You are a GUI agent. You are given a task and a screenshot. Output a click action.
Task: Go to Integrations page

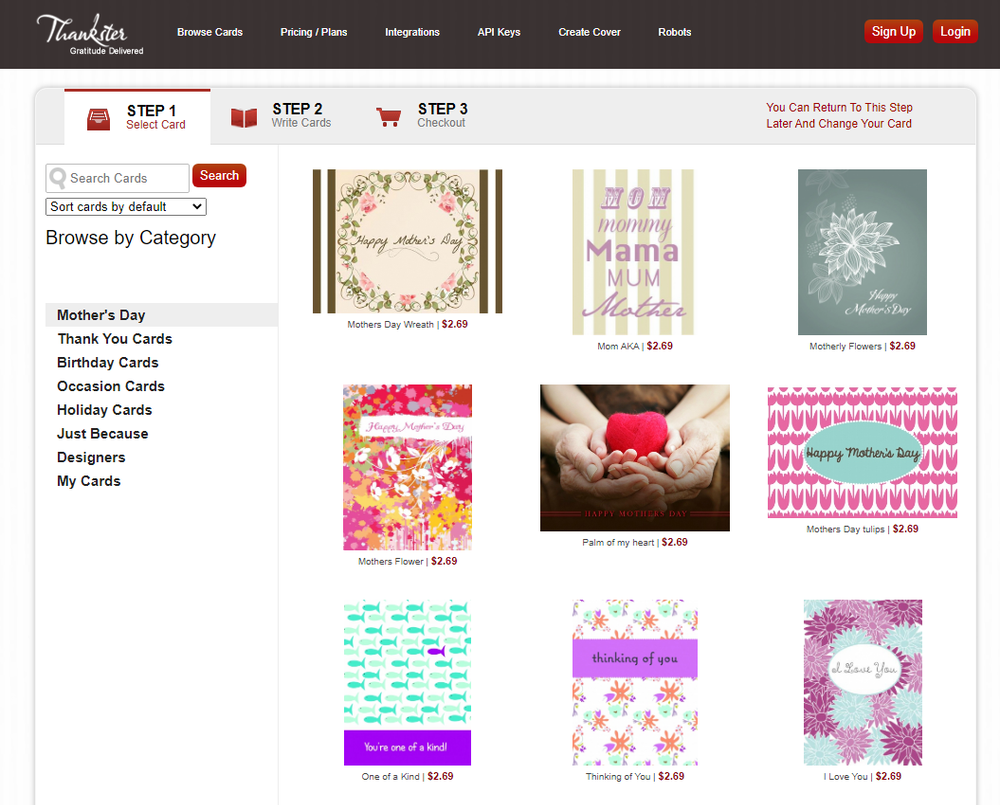tap(412, 32)
